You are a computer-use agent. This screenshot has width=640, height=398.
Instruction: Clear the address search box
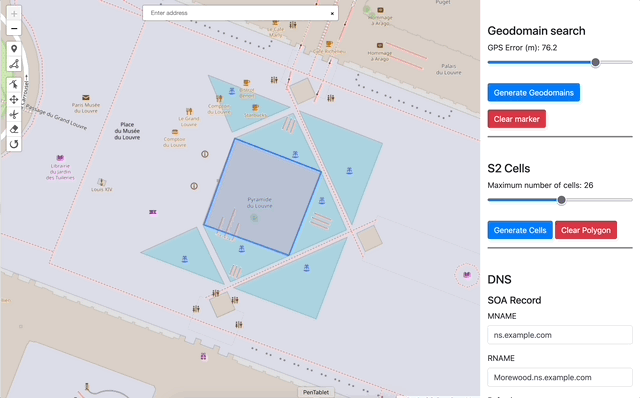pos(332,13)
